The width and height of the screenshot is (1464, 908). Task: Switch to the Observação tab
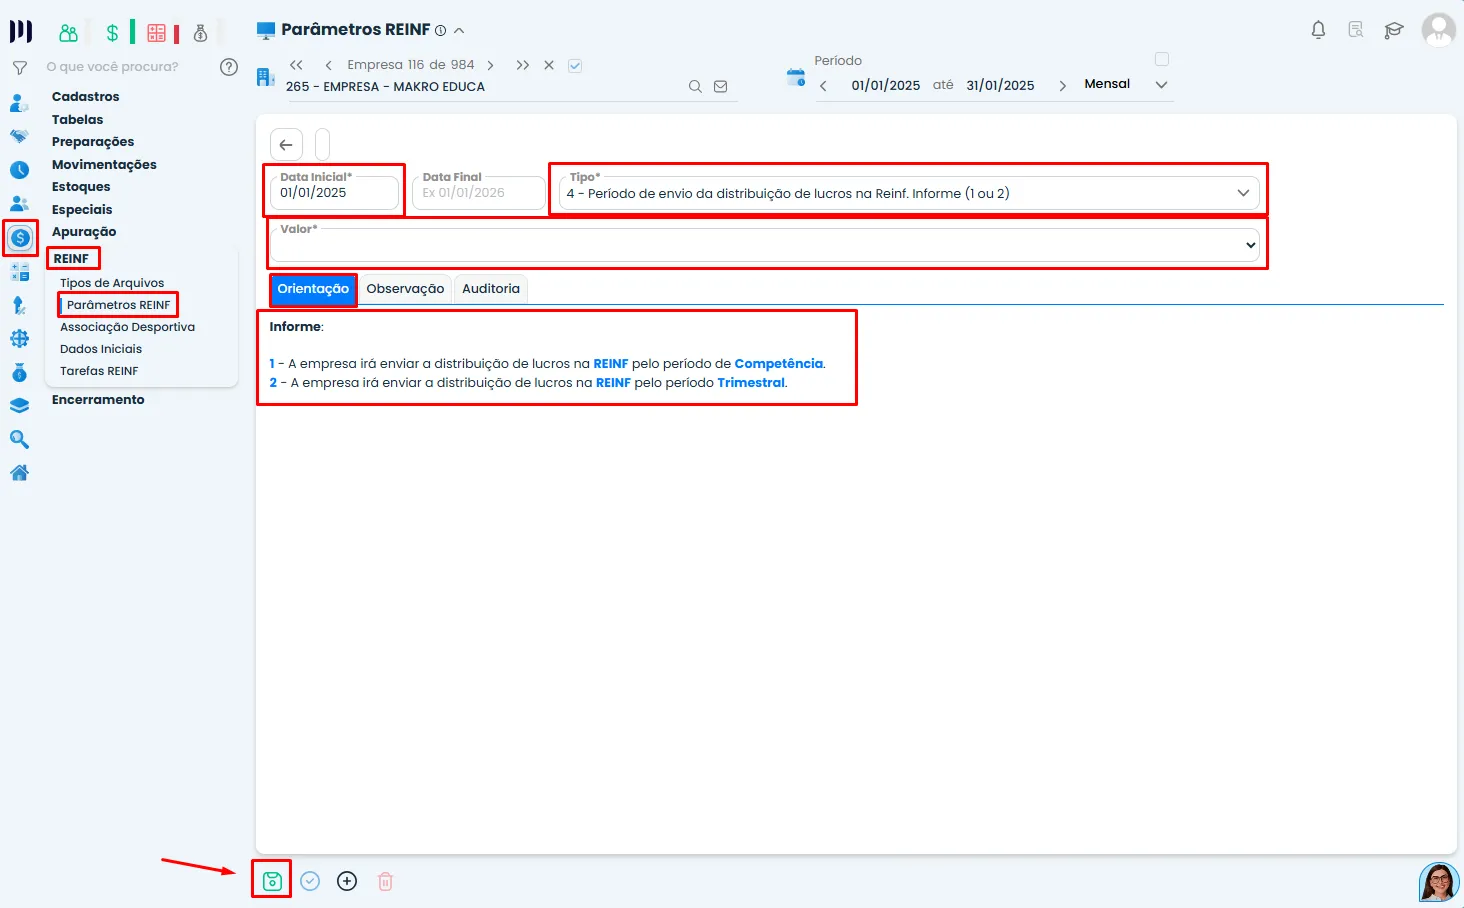pos(405,289)
